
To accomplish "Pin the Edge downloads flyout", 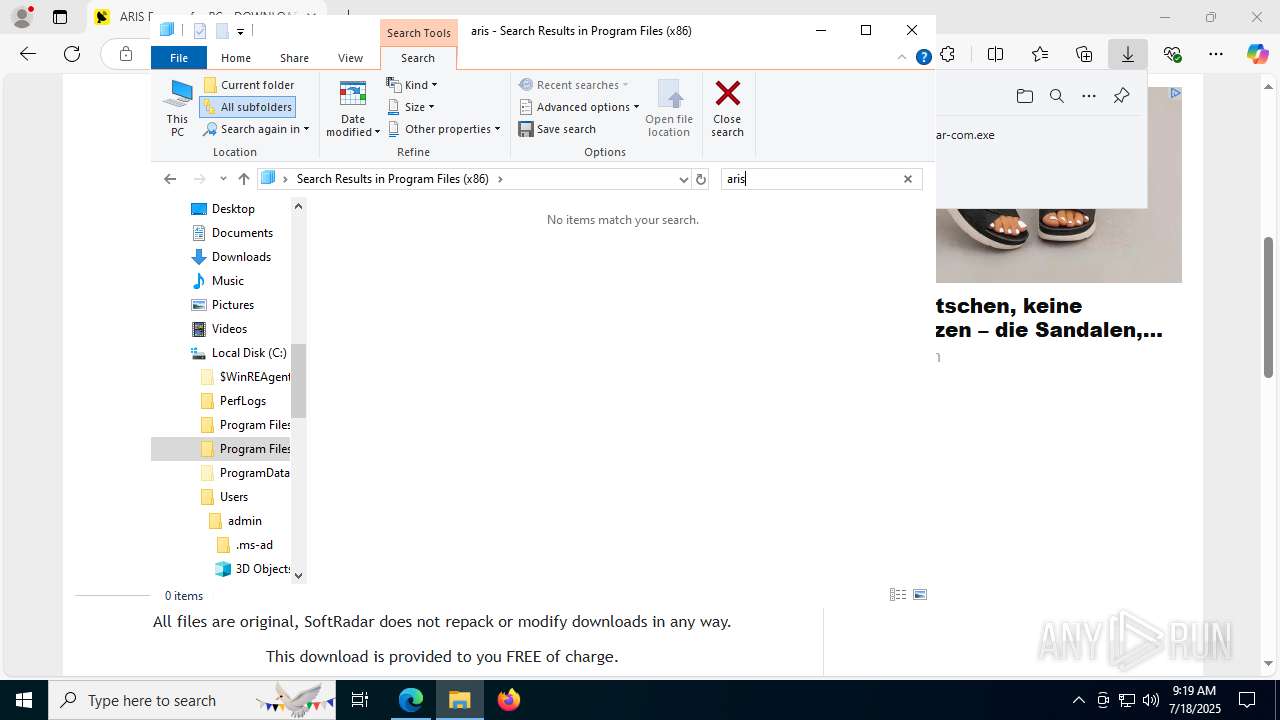I will (x=1121, y=96).
